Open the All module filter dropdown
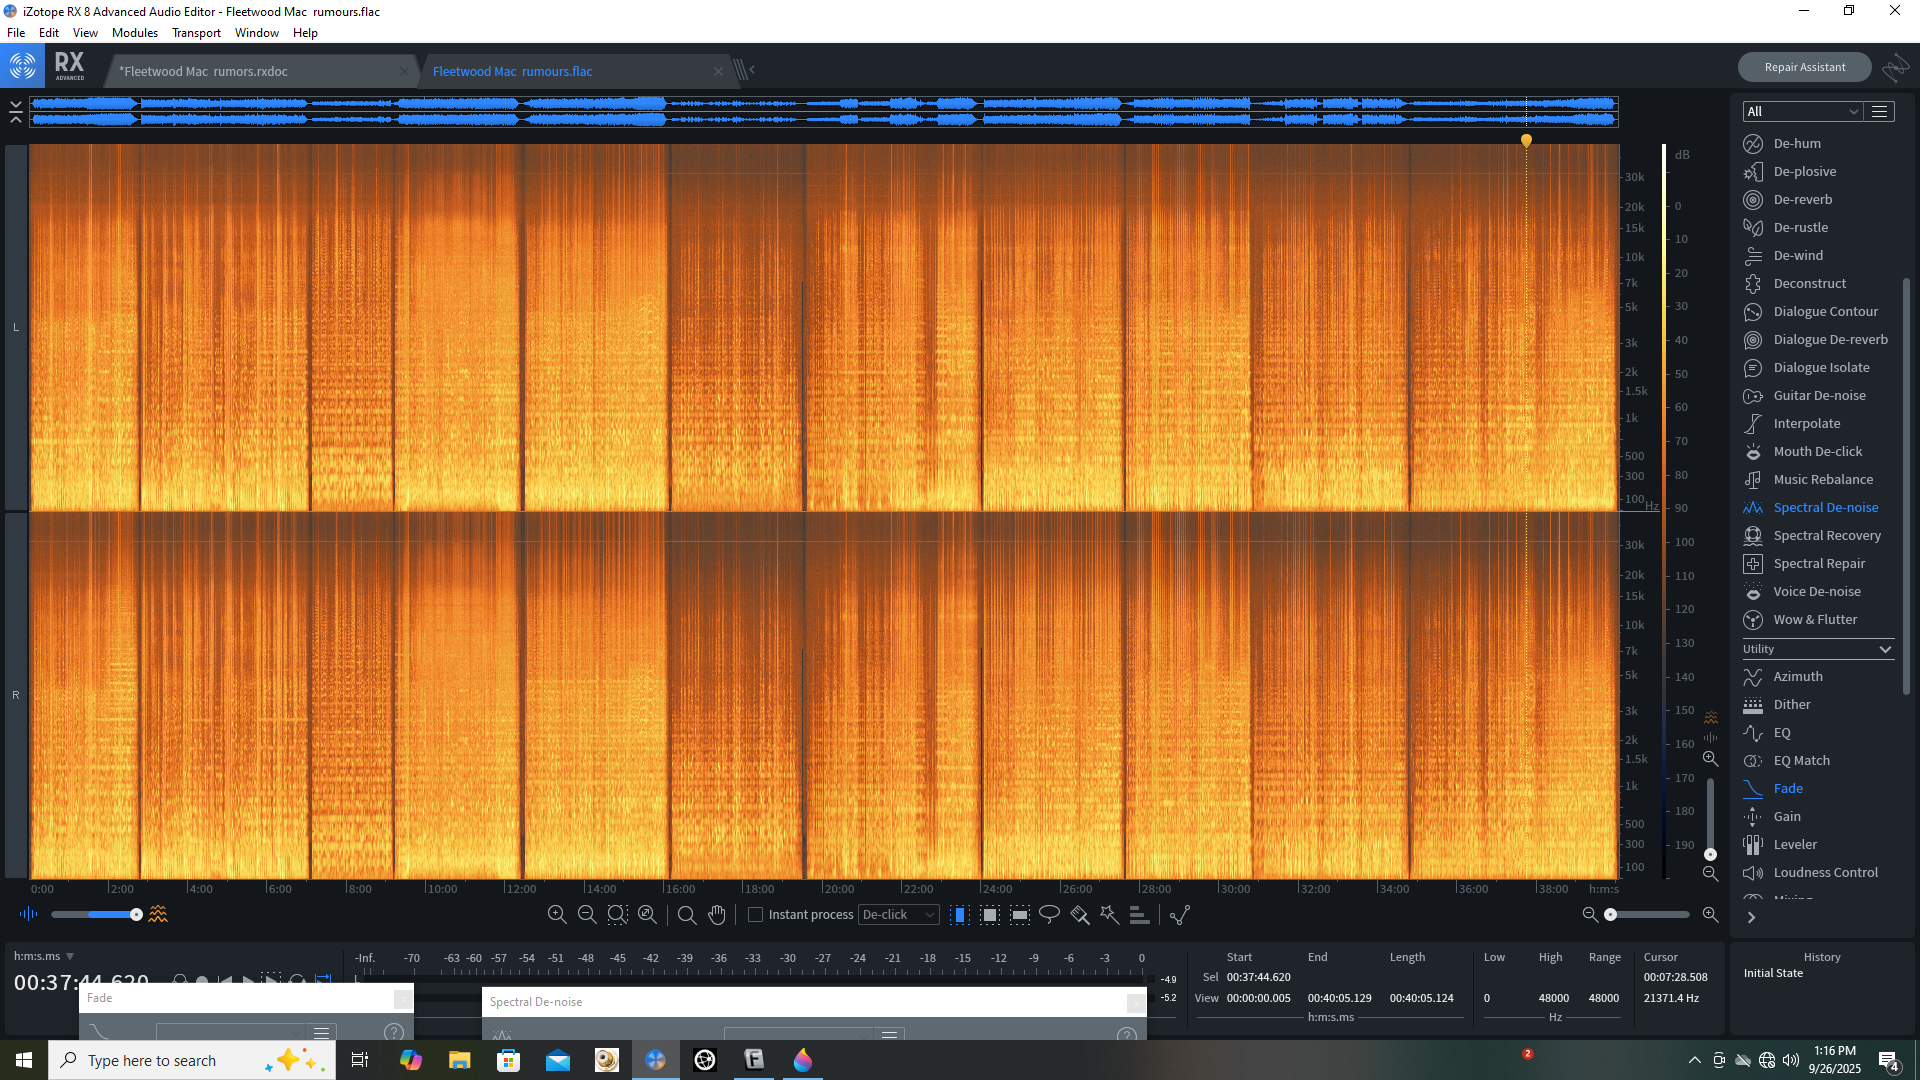 point(1801,111)
